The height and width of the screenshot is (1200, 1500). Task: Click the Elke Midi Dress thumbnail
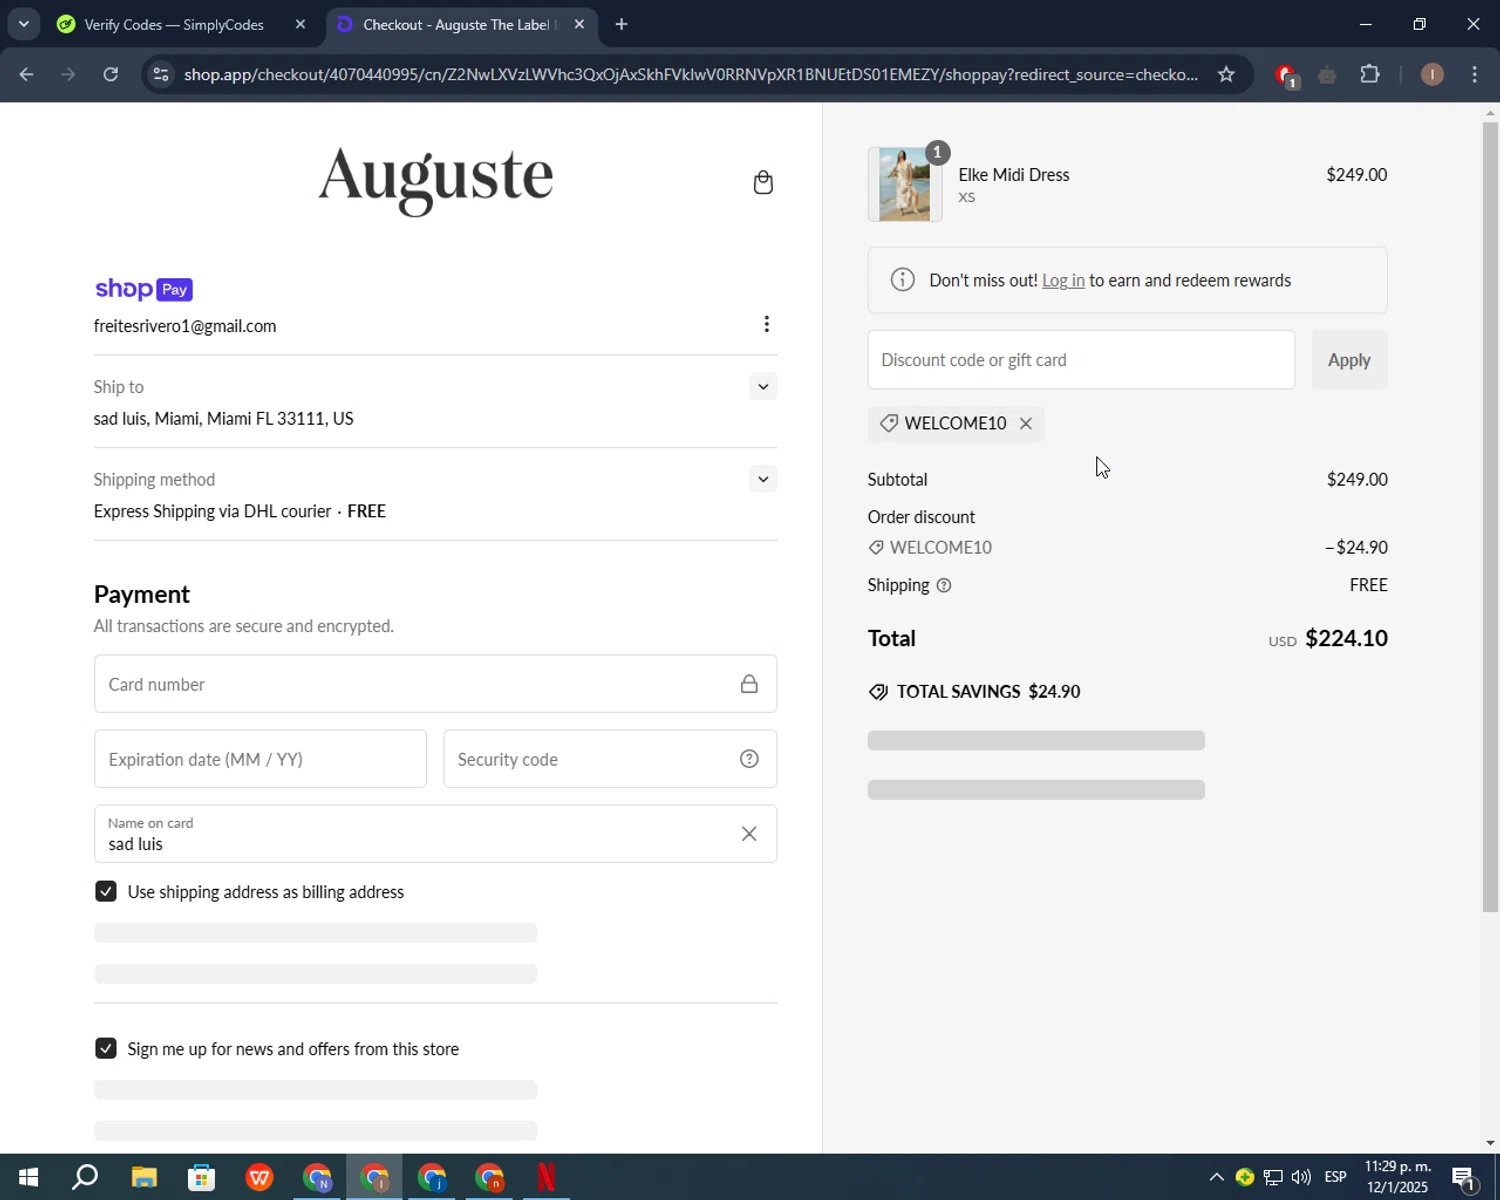tap(905, 184)
